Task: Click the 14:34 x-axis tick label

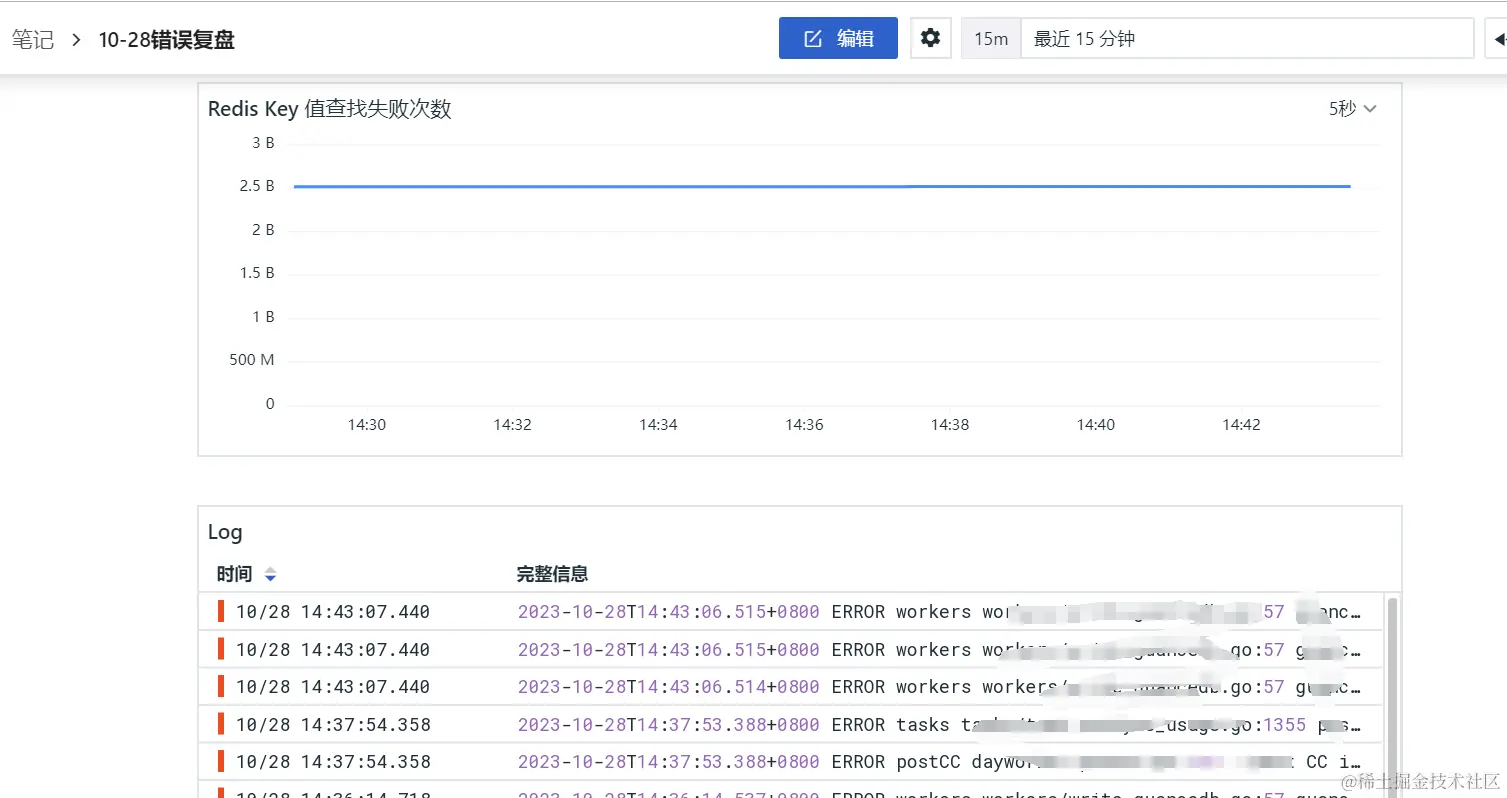Action: coord(658,425)
